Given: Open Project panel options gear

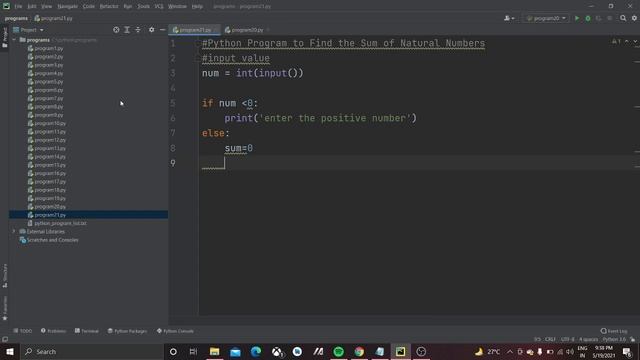Looking at the screenshot, I should click(151, 30).
